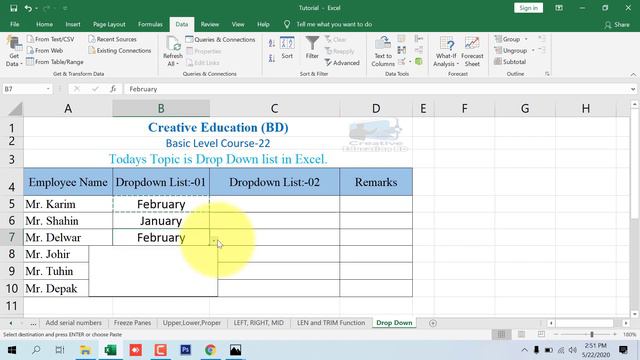Select Normal view in status bar
Viewport: 640px width, 360px height.
click(501, 334)
